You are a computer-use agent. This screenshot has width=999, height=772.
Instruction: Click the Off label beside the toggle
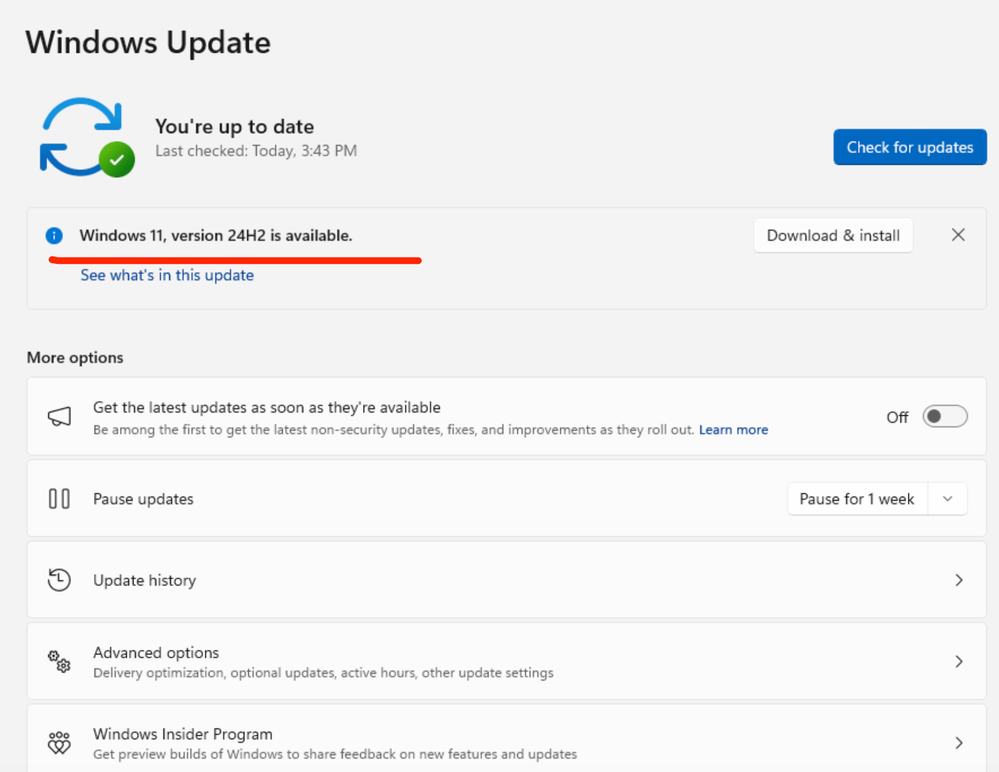897,417
